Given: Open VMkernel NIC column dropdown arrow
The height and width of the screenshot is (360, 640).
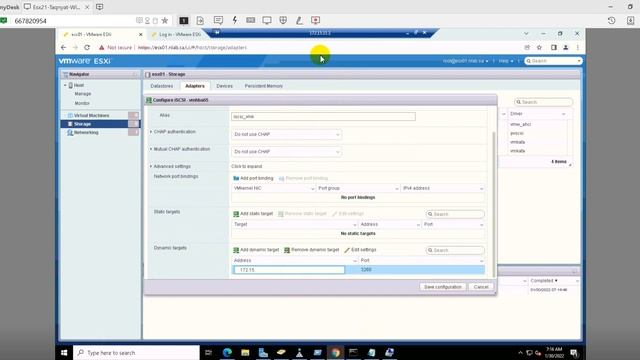Looking at the screenshot, I should [312, 189].
